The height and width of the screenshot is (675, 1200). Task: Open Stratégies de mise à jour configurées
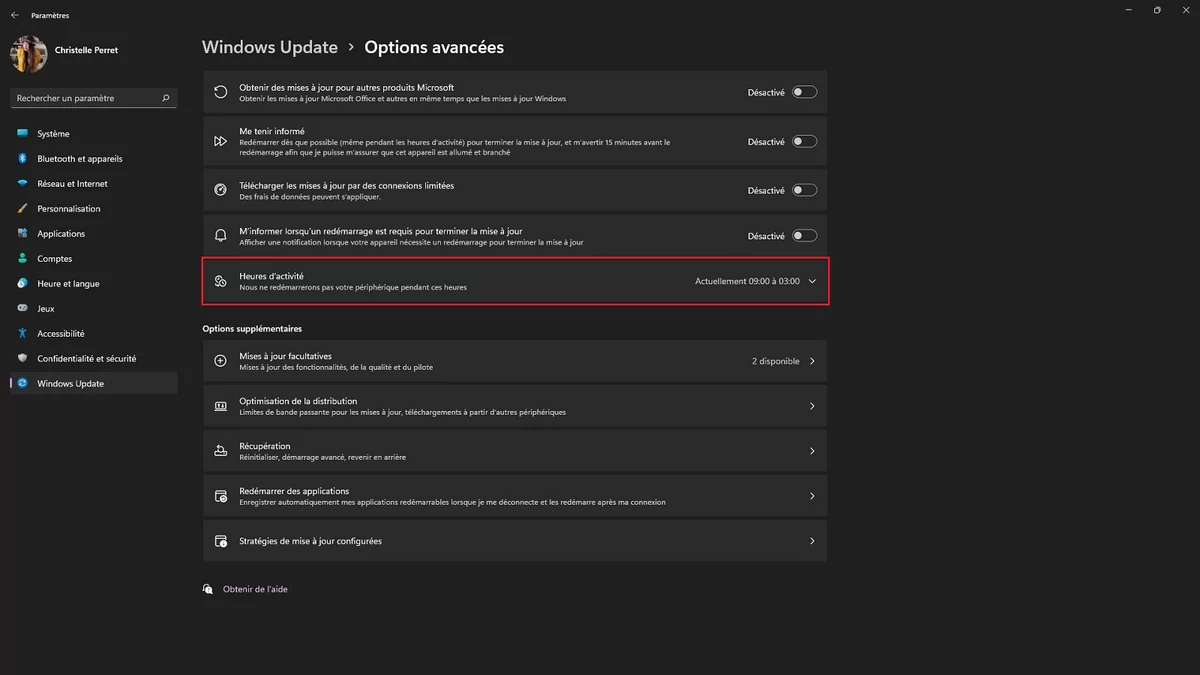(515, 541)
